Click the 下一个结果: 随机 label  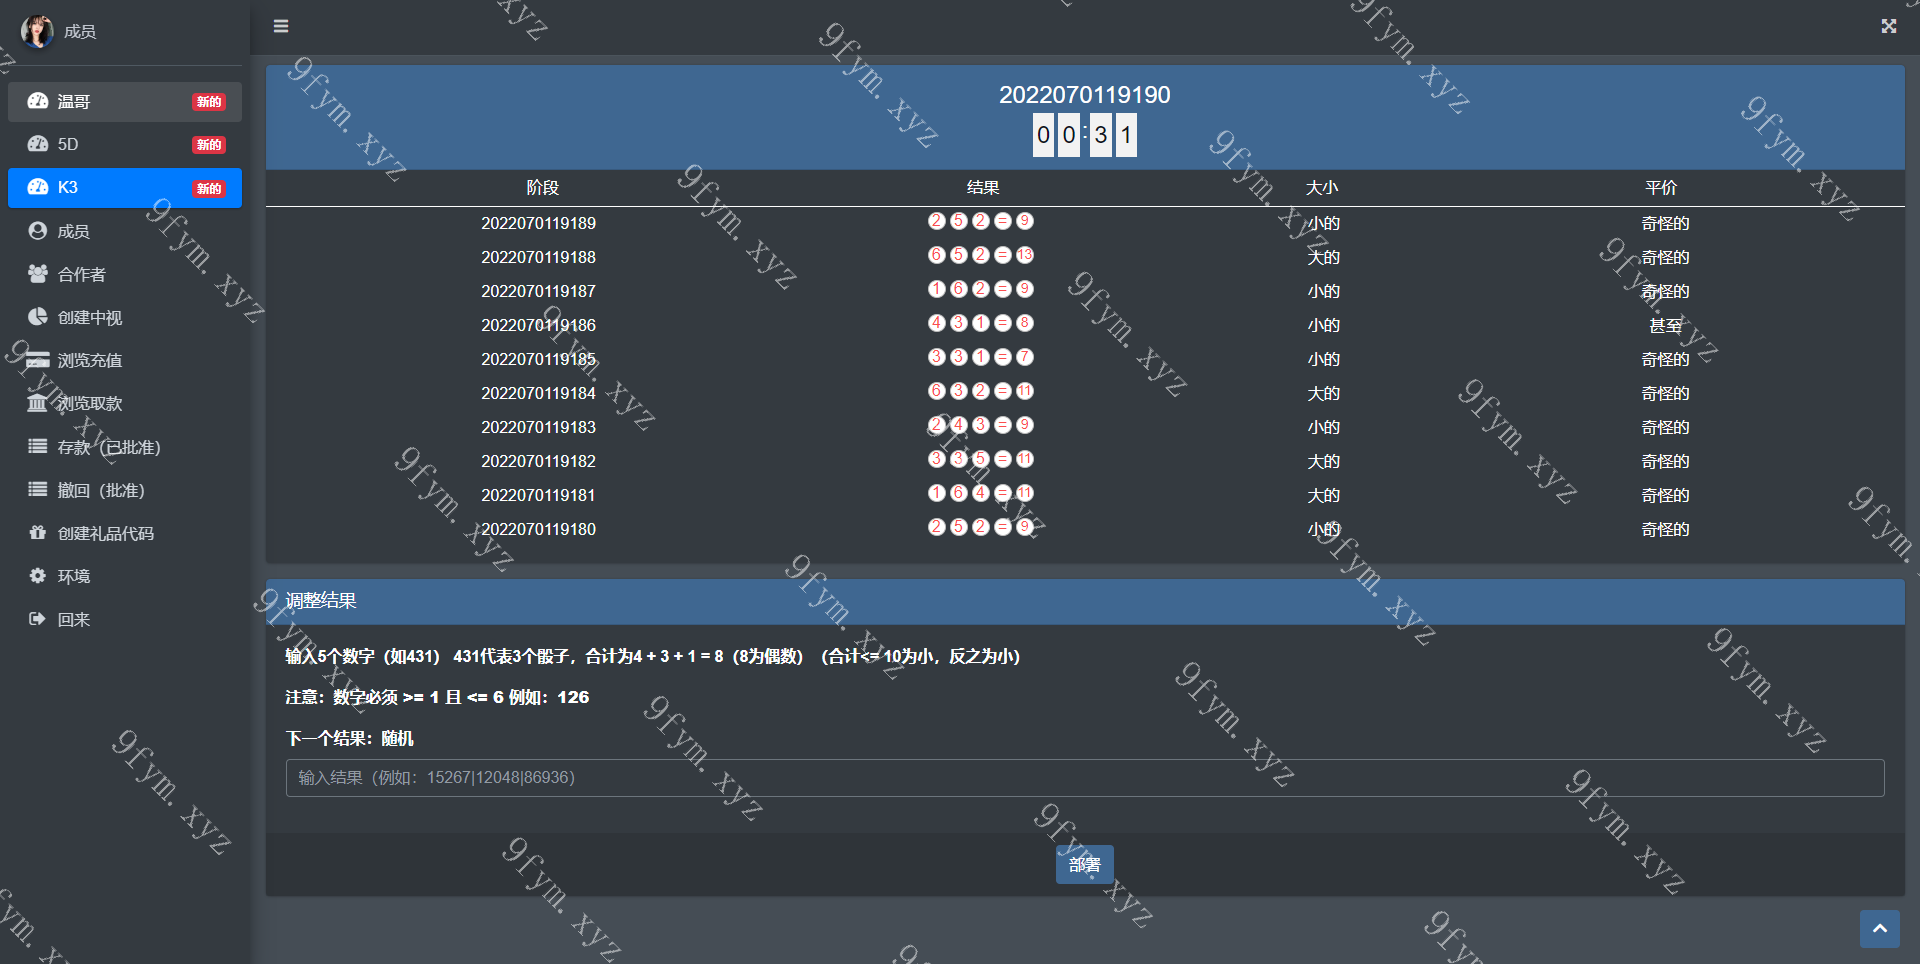pos(349,738)
